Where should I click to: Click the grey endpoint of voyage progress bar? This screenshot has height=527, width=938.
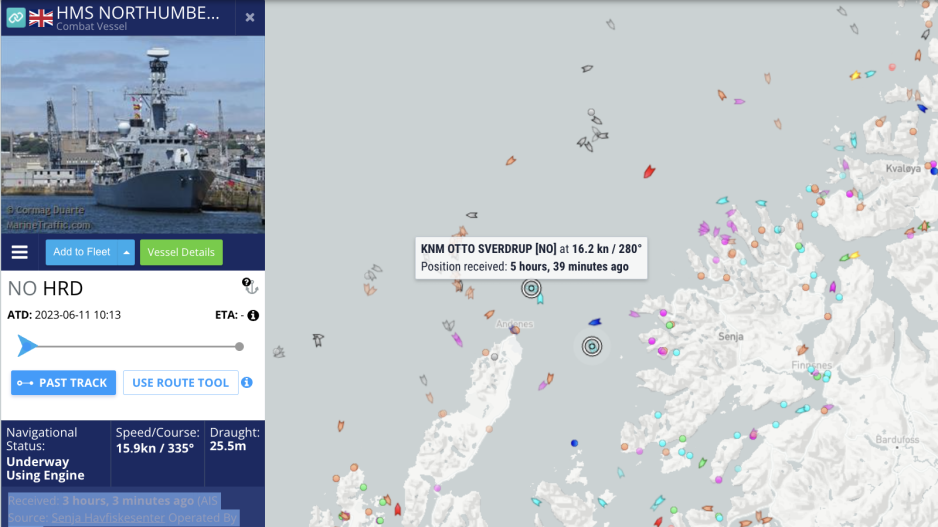239,346
